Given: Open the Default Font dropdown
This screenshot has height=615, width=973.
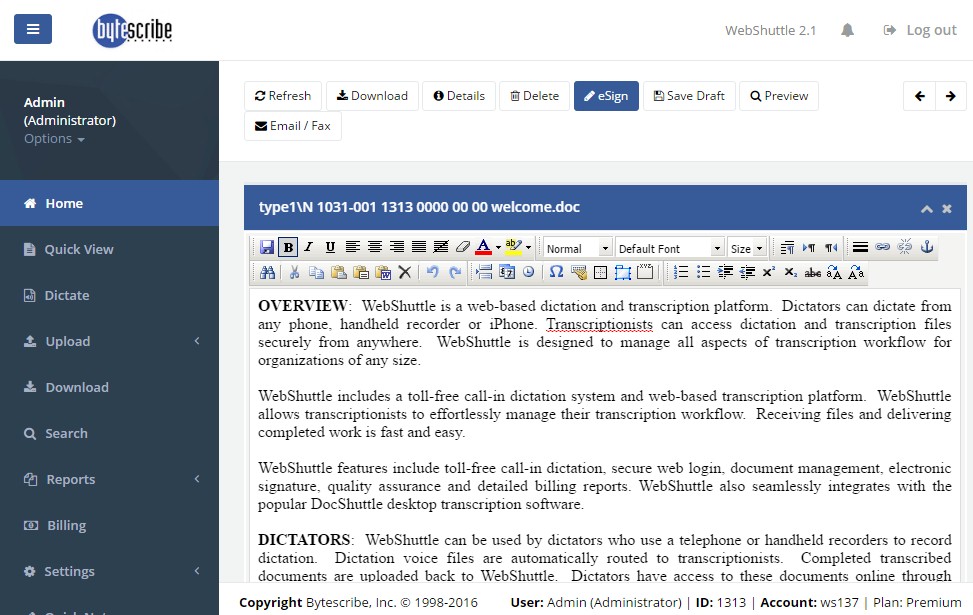Looking at the screenshot, I should 670,248.
